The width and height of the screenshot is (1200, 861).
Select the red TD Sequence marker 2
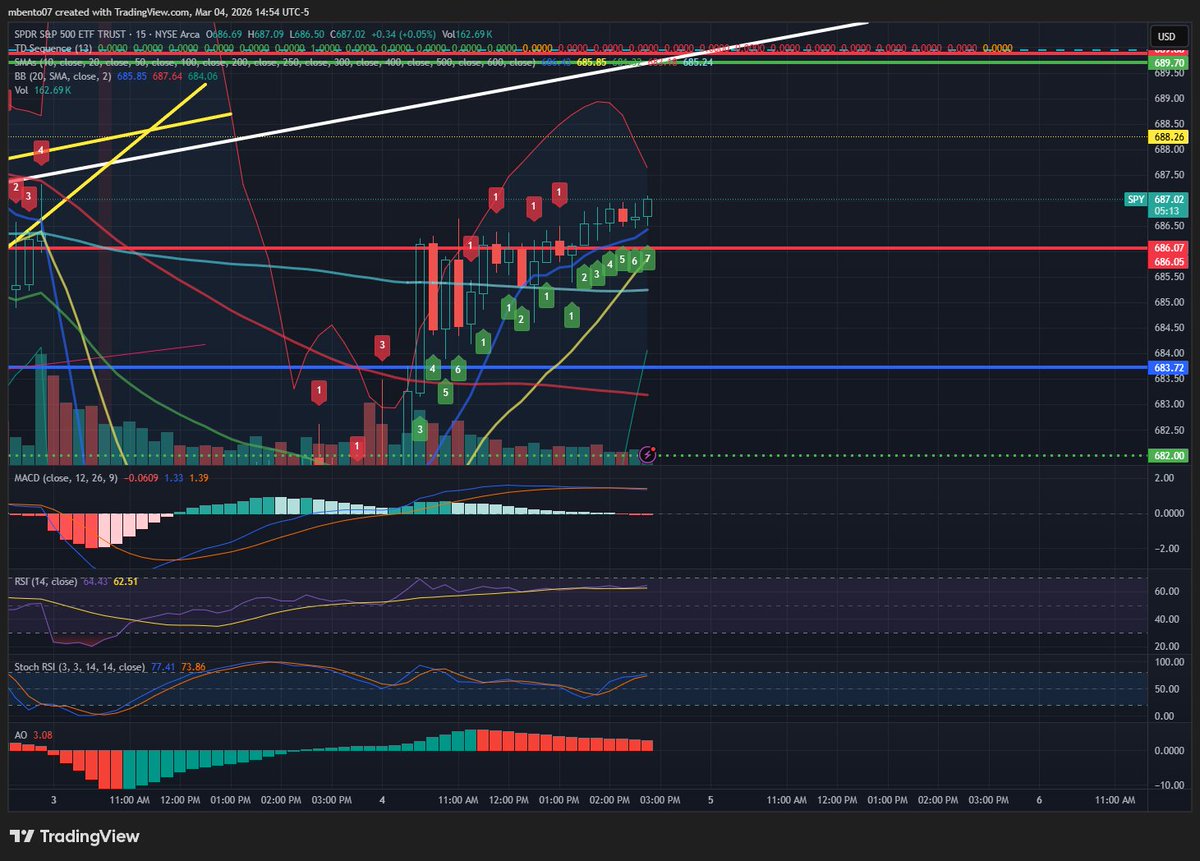click(x=16, y=187)
